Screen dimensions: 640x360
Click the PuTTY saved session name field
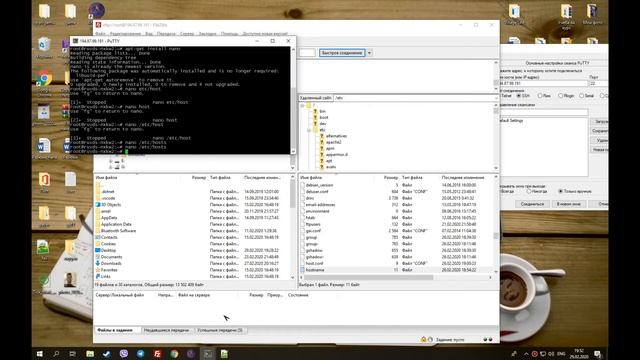[x=544, y=112]
